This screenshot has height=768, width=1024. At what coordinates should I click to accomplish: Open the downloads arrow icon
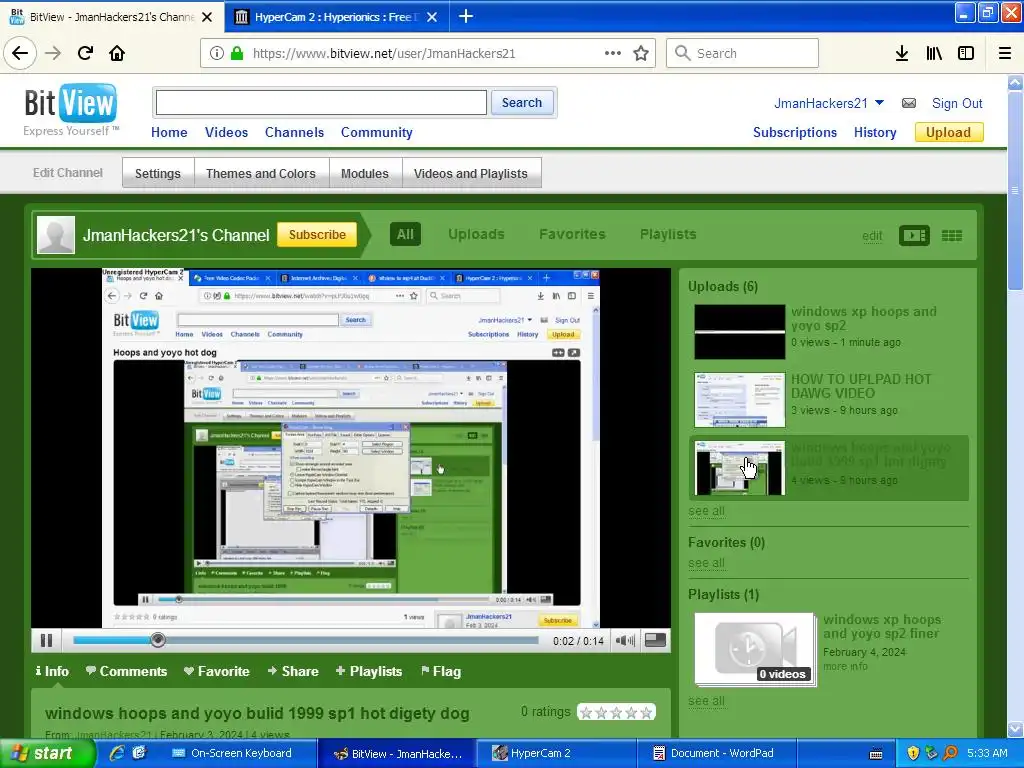click(x=901, y=54)
